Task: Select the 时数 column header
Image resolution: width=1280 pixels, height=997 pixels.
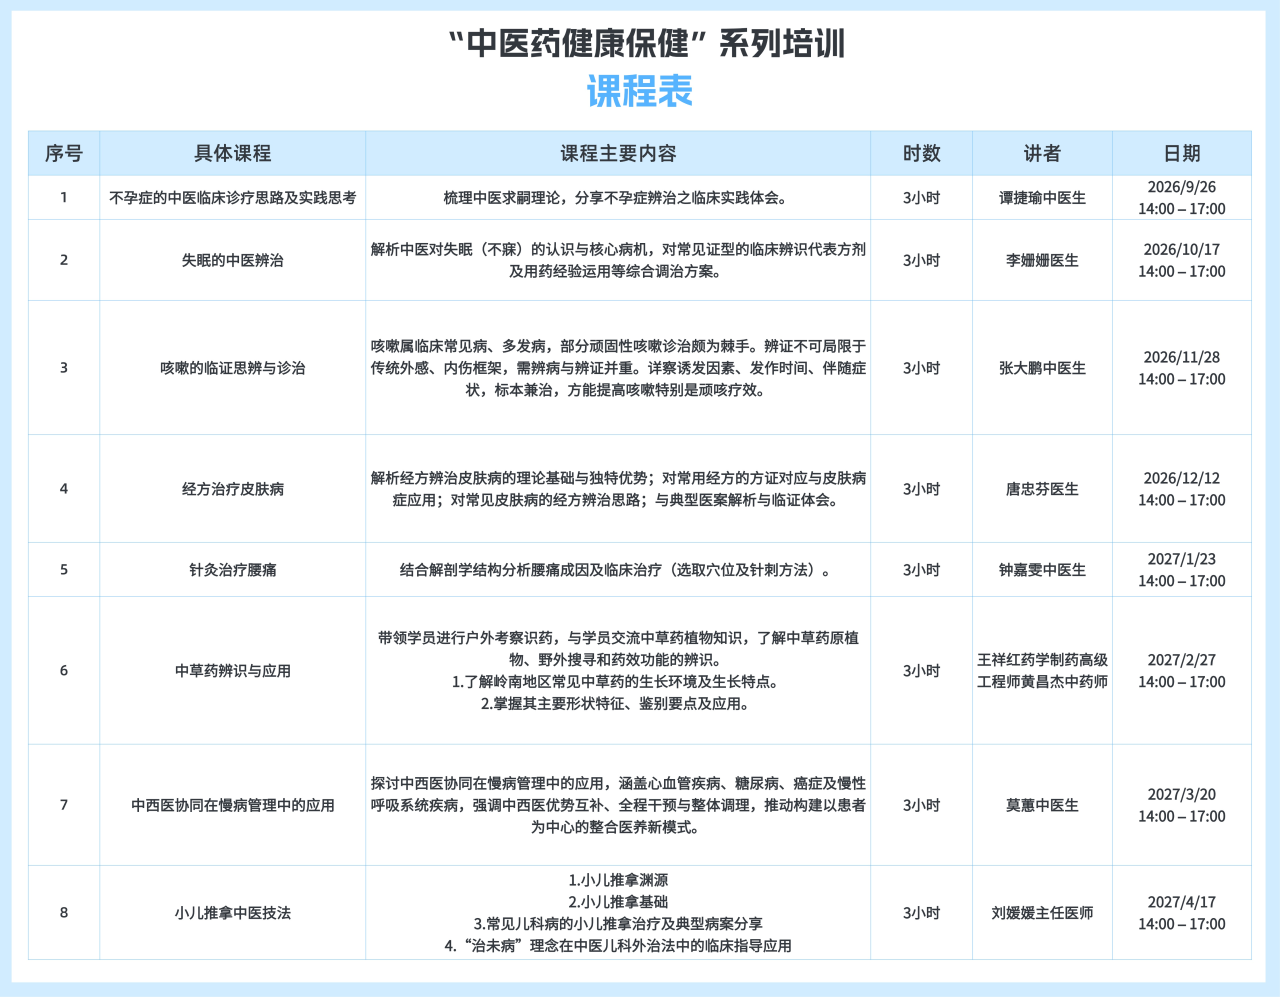Action: [x=921, y=153]
